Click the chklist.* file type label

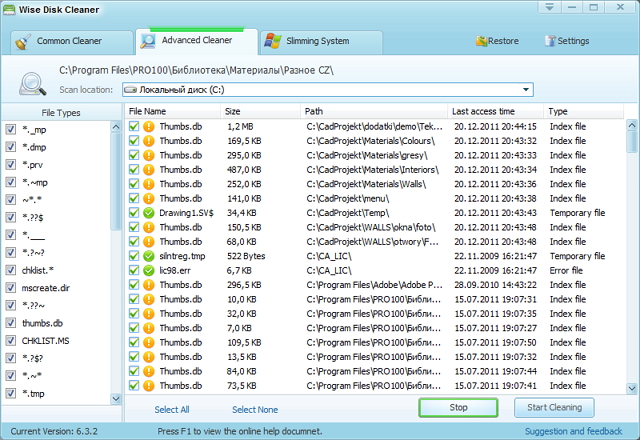click(x=38, y=270)
